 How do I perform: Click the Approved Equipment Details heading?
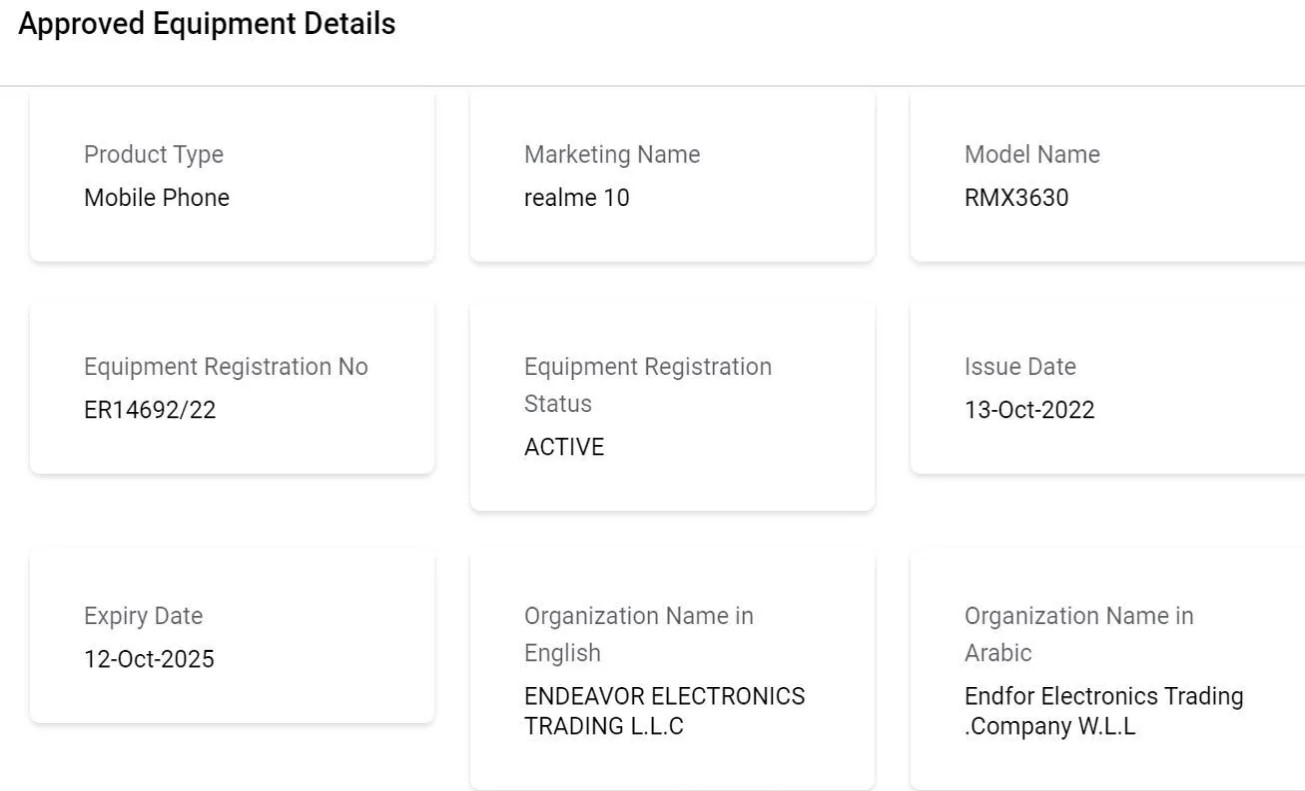(x=207, y=25)
